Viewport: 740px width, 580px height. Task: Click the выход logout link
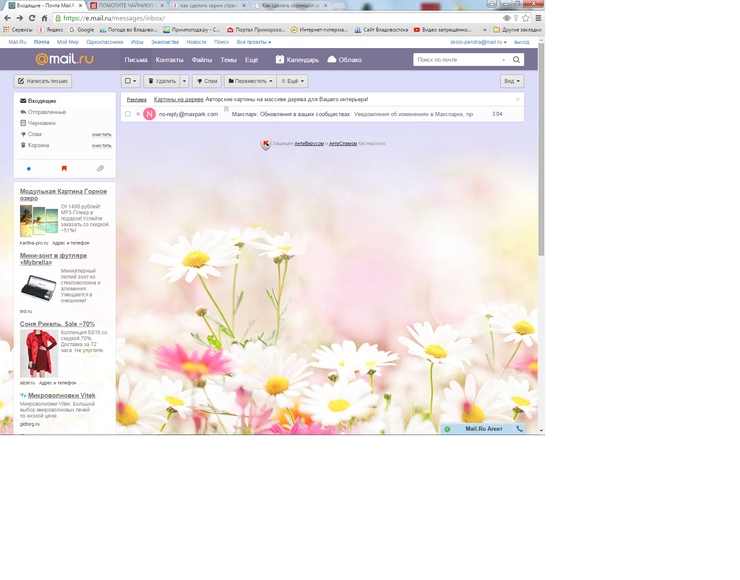(521, 42)
